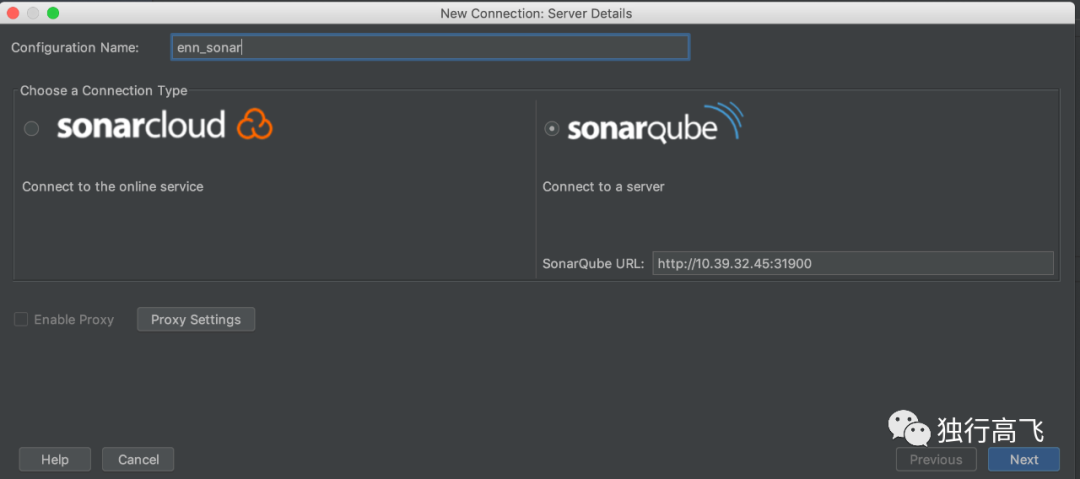Click the orange SonarCloud cloud icon
Screen dimensions: 1080x479
[255, 125]
